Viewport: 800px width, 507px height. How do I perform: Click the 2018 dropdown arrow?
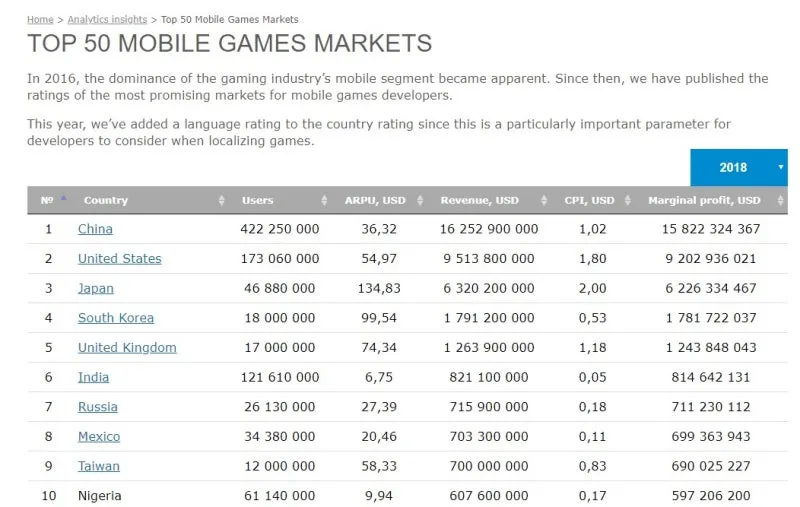(x=781, y=167)
